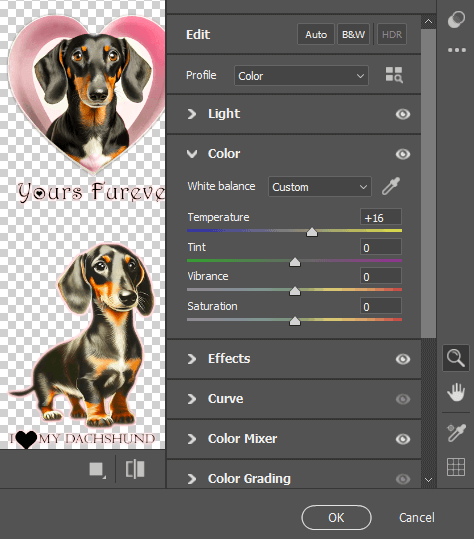The width and height of the screenshot is (474, 539).
Task: Select the Hand pan tool
Action: point(456,392)
